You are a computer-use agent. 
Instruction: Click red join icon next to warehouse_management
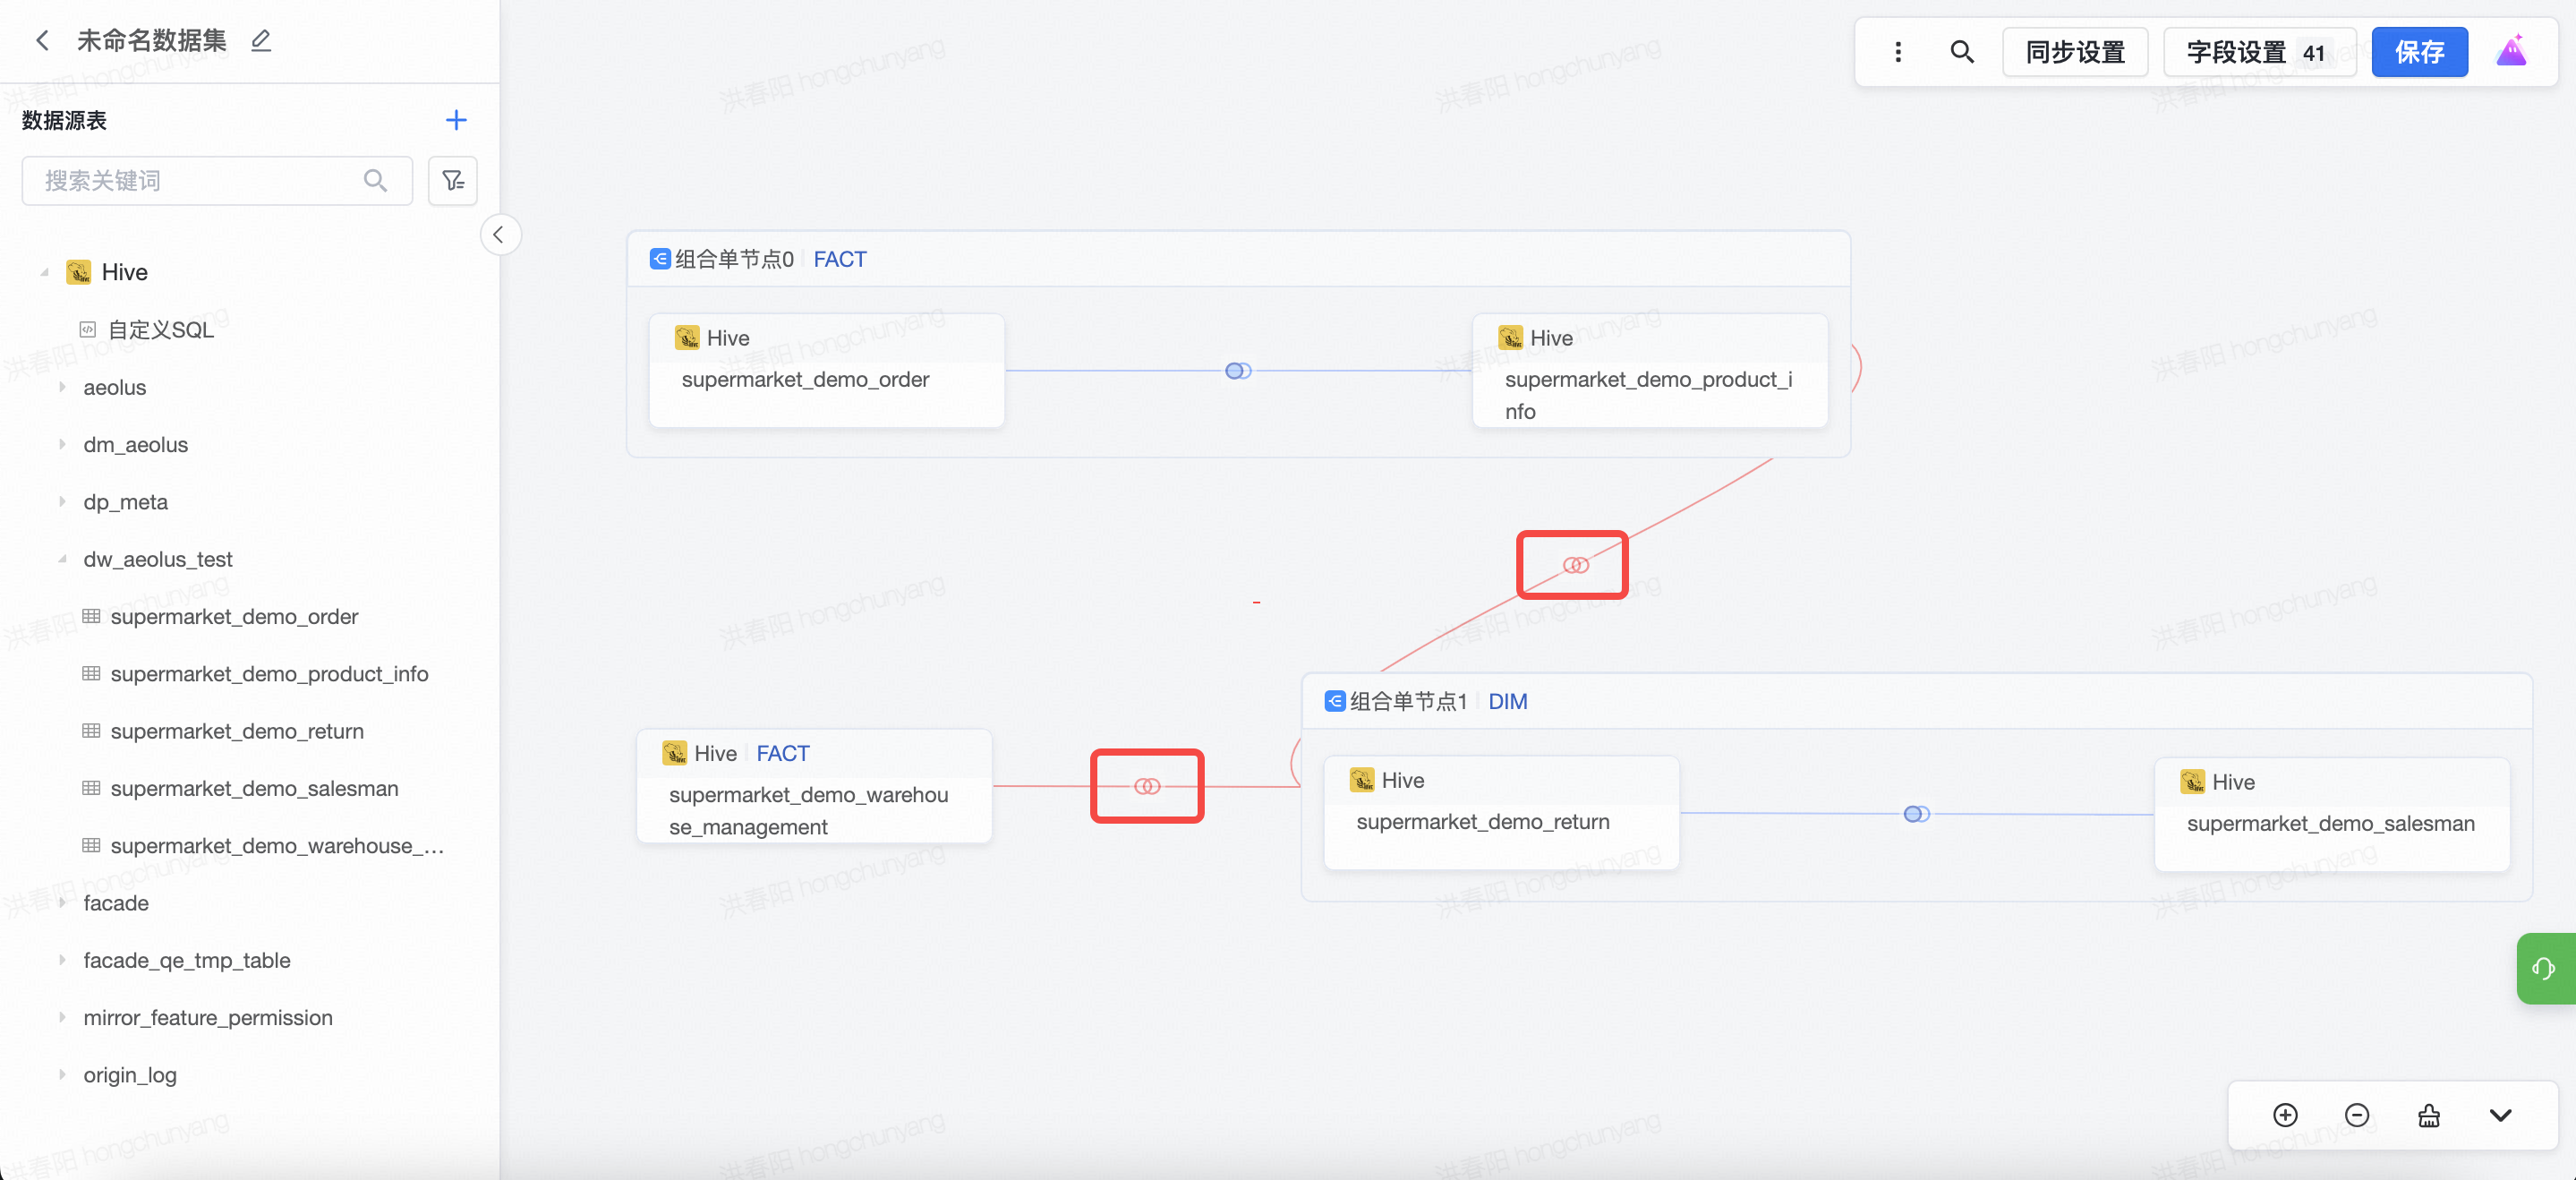tap(1147, 786)
